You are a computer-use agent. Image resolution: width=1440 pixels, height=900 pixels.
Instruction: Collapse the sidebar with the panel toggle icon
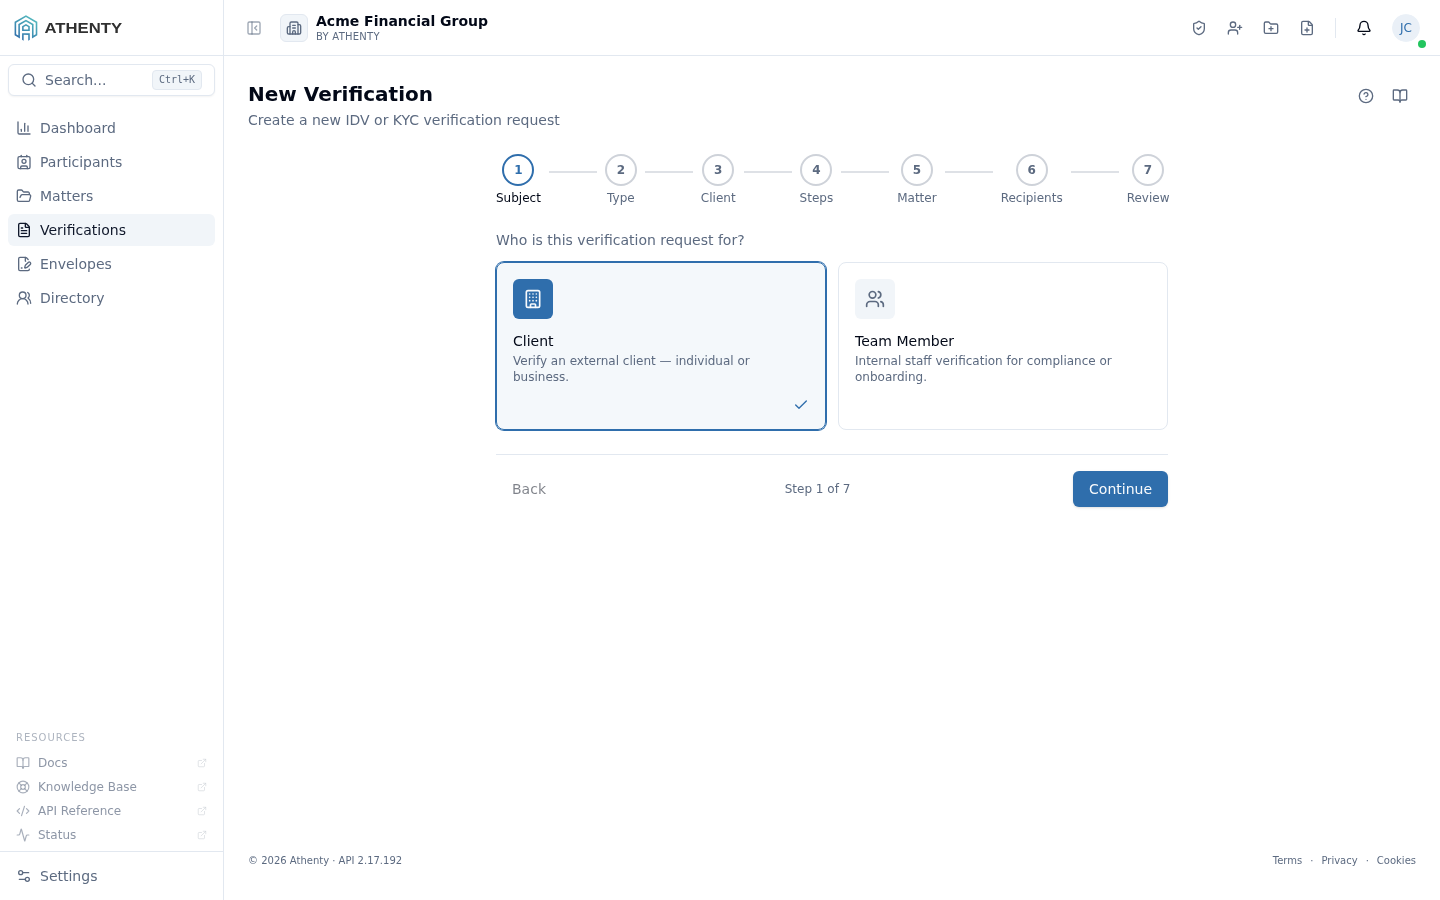point(254,28)
